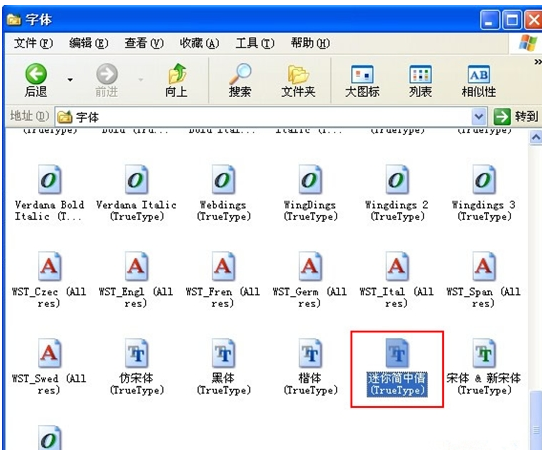This screenshot has height=450, width=542.
Task: Click the label text Wingdings 2 (TrueType)
Action: (x=397, y=210)
